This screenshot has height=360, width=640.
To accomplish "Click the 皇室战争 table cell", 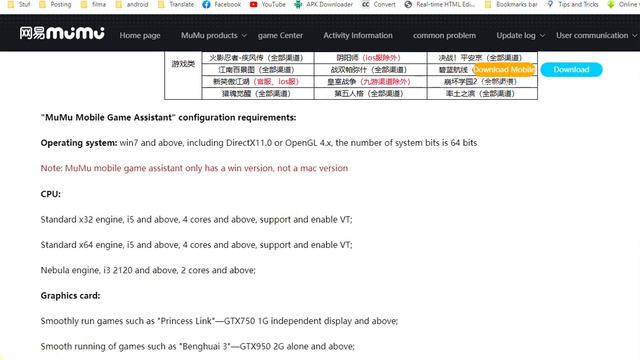I will pyautogui.click(x=370, y=82).
